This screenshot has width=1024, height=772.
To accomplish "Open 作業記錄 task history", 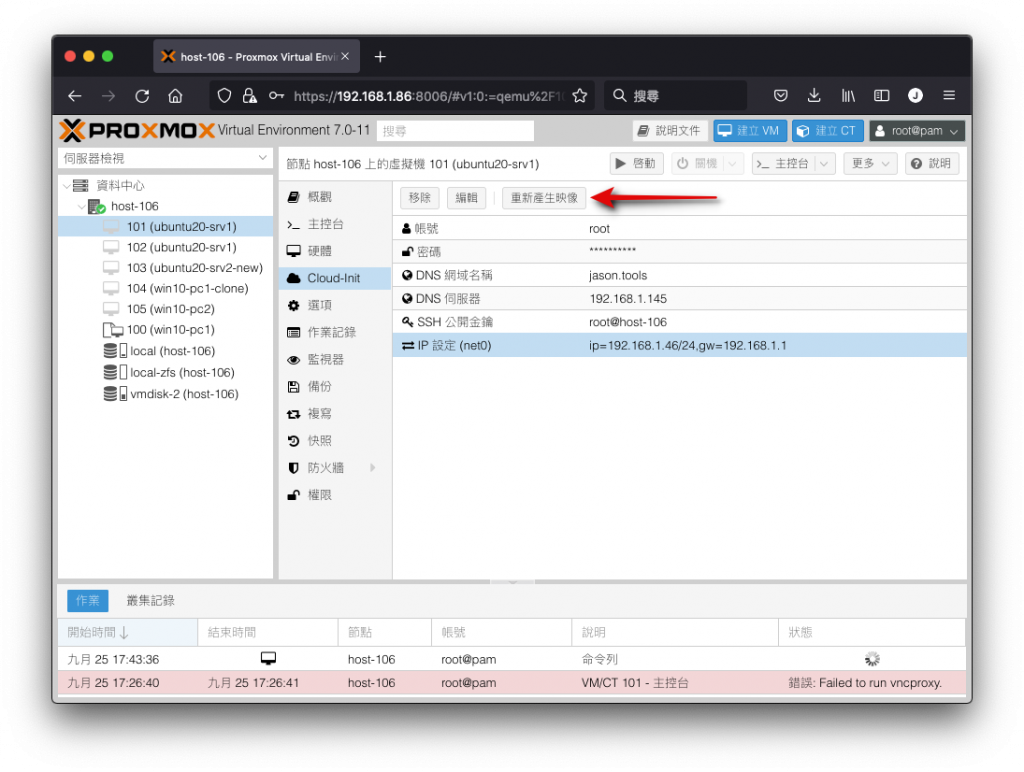I will (x=335, y=332).
